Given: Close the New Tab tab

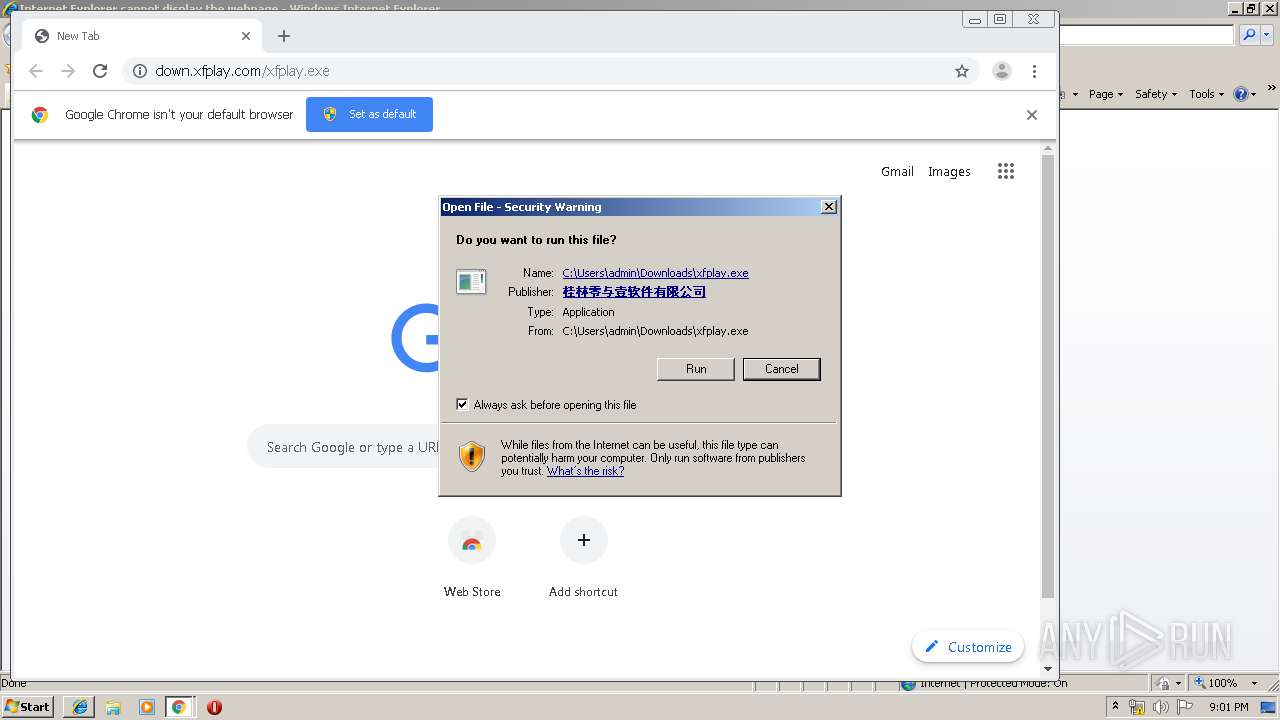Looking at the screenshot, I should click(246, 36).
